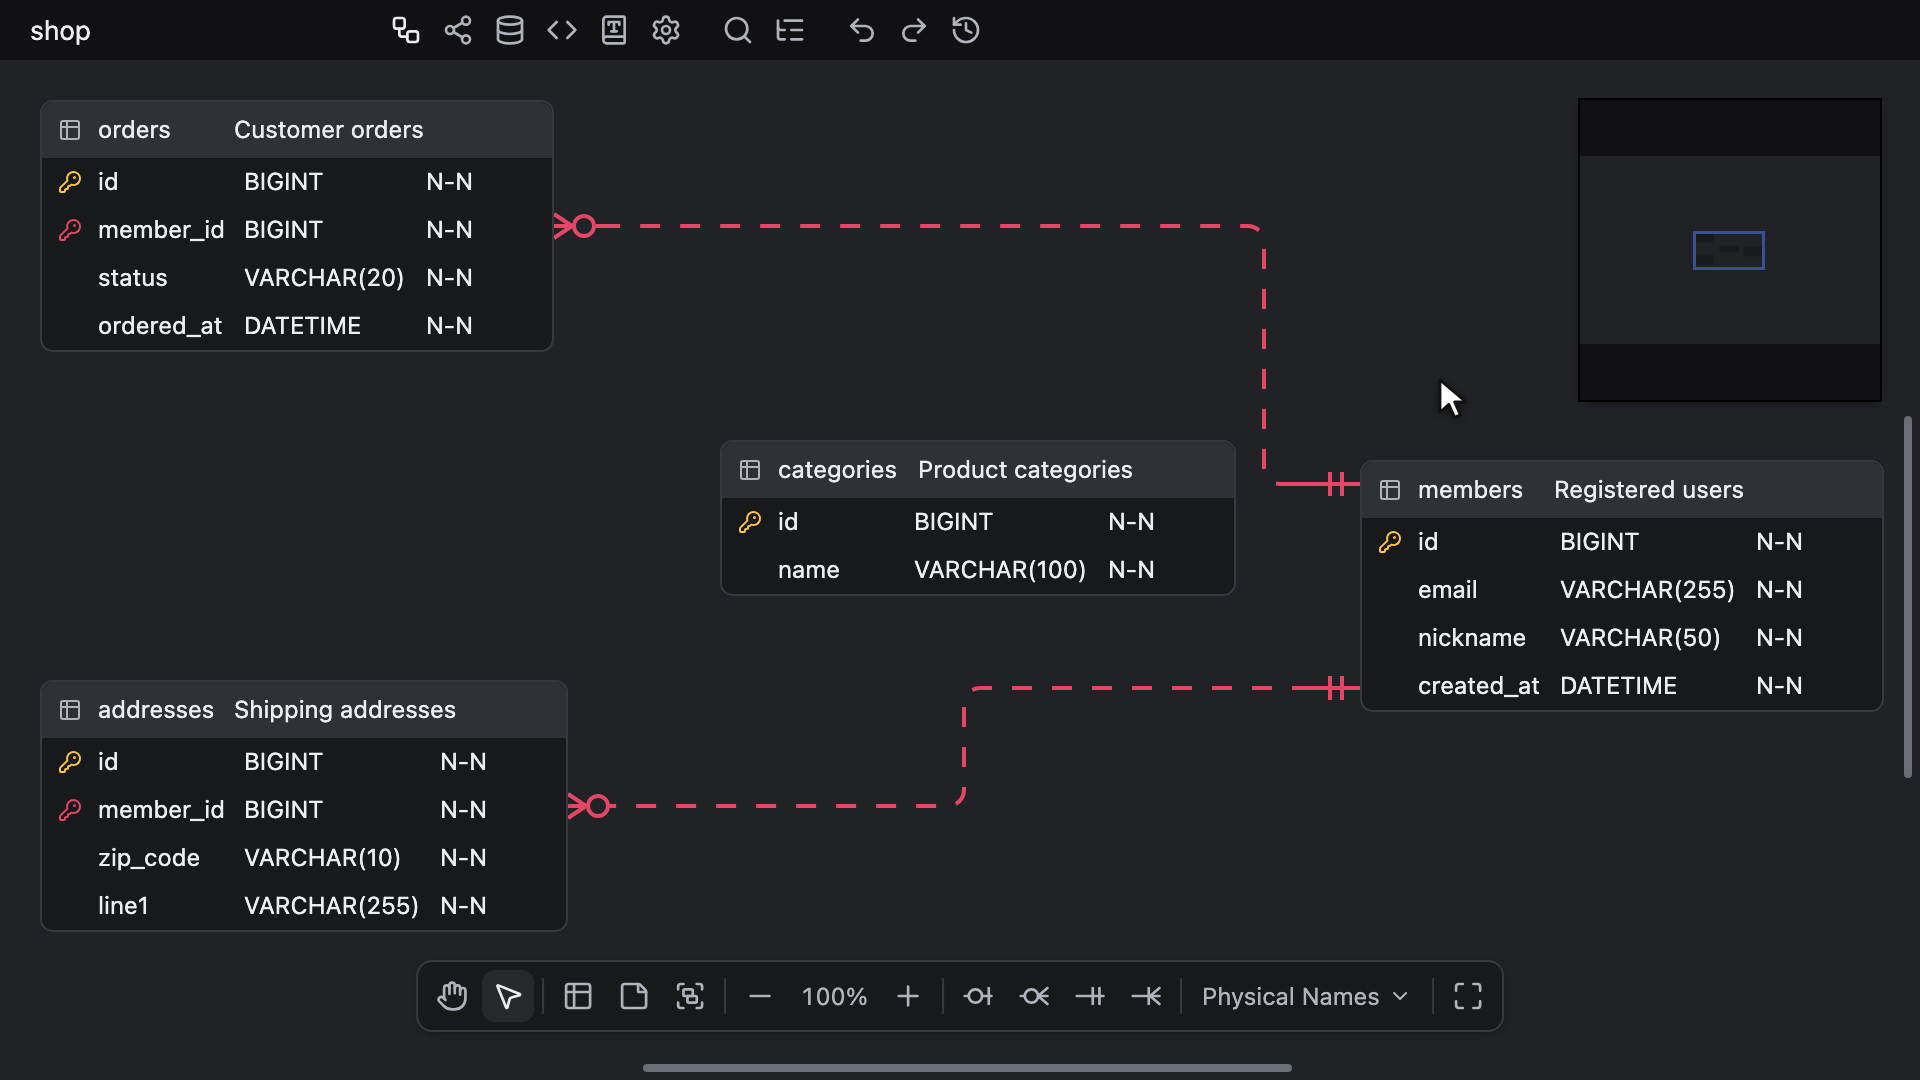
Task: Add a new memo note
Action: pyautogui.click(x=634, y=996)
